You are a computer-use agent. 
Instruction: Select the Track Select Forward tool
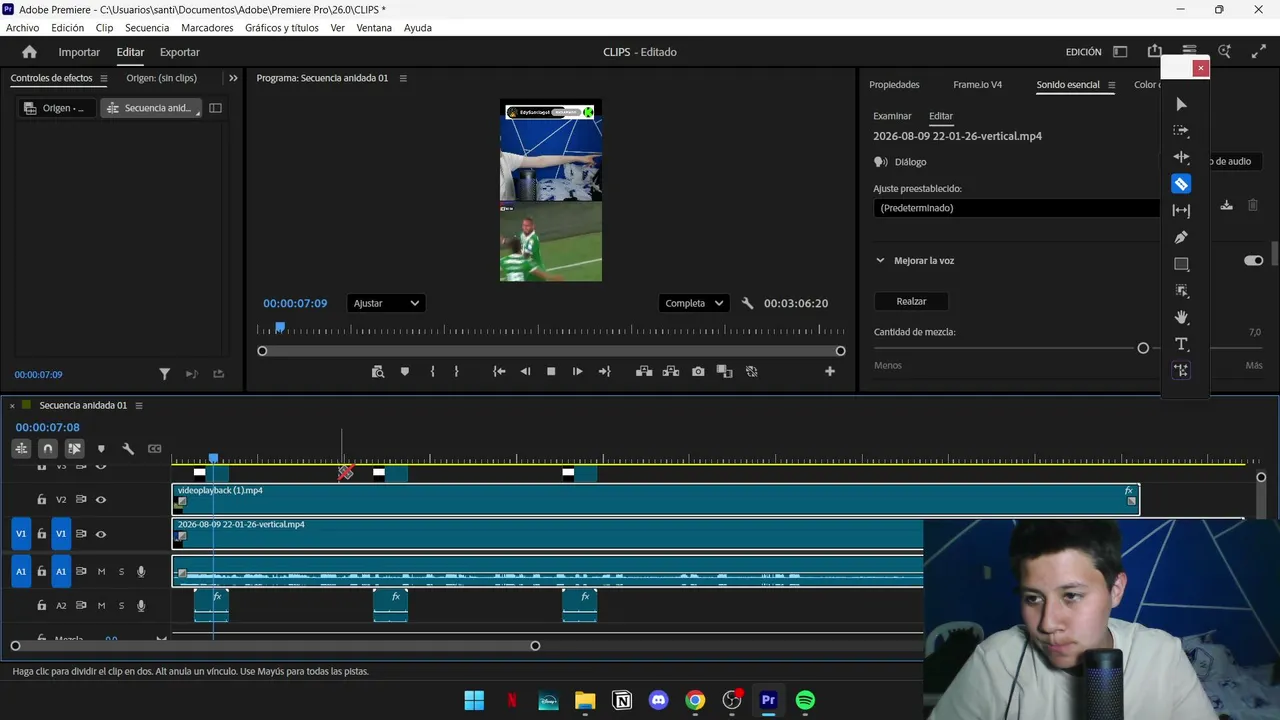coord(1181,131)
